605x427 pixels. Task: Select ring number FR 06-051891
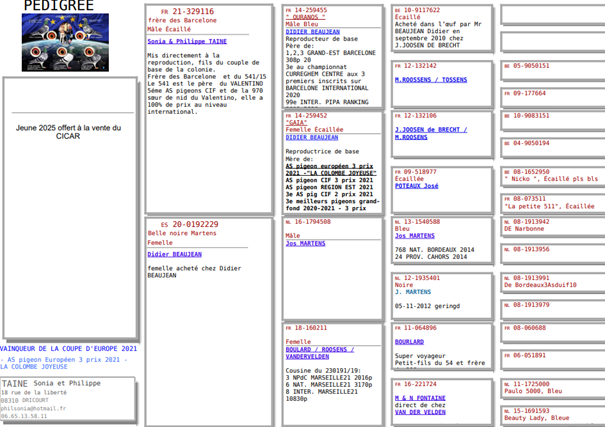click(x=525, y=355)
